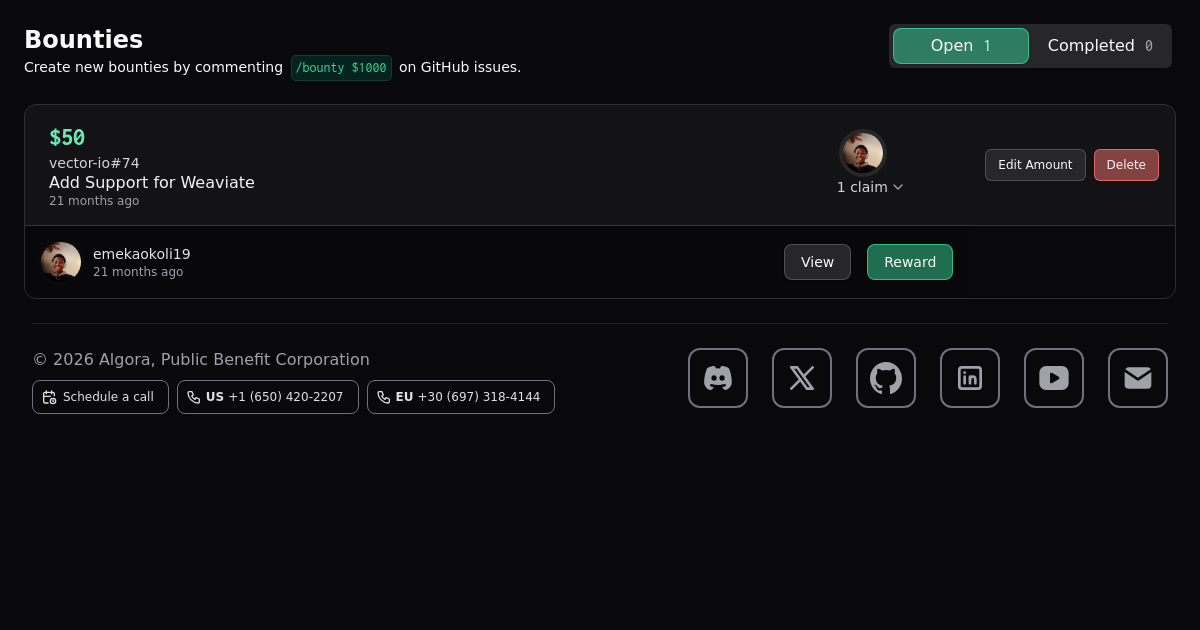Switch to the Open bounties tab

pos(960,46)
